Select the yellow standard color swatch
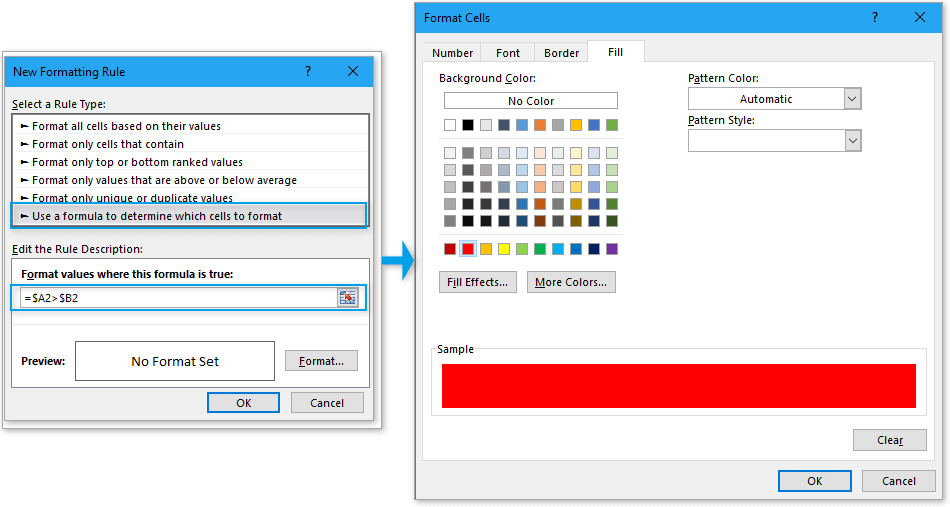The width and height of the screenshot is (950, 507). coord(504,249)
